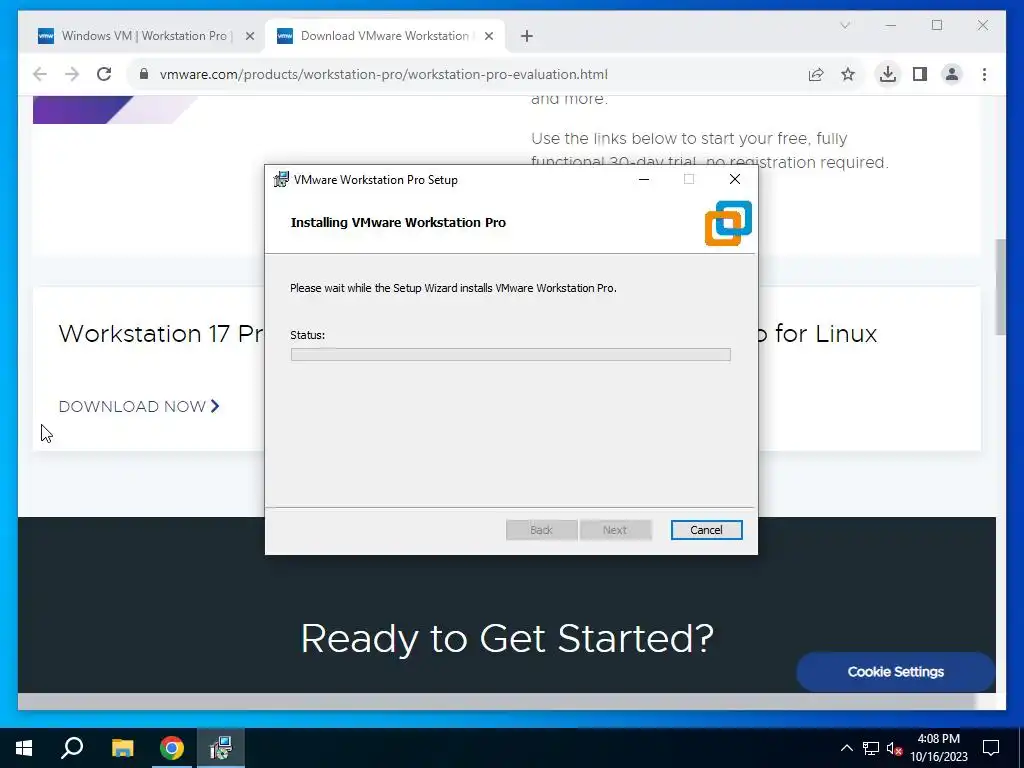The image size is (1024, 768).
Task: Show hidden system tray icons
Action: click(846, 748)
